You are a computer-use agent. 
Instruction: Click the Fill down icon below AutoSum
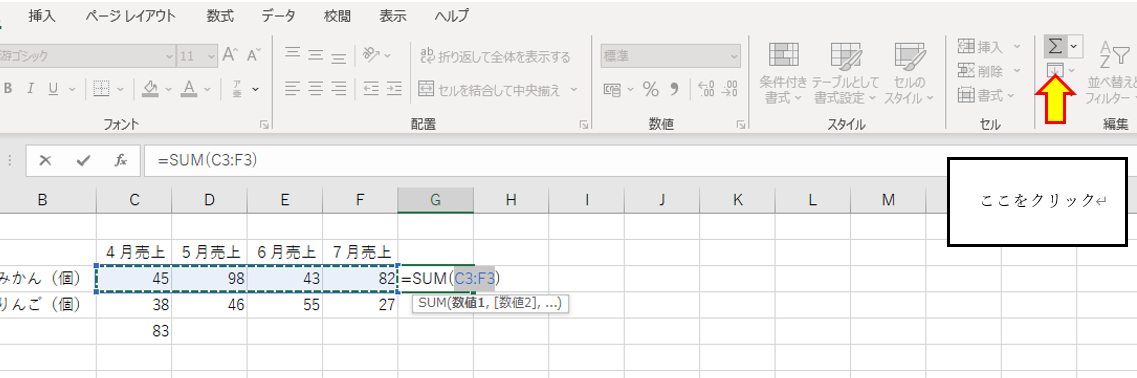1055,70
